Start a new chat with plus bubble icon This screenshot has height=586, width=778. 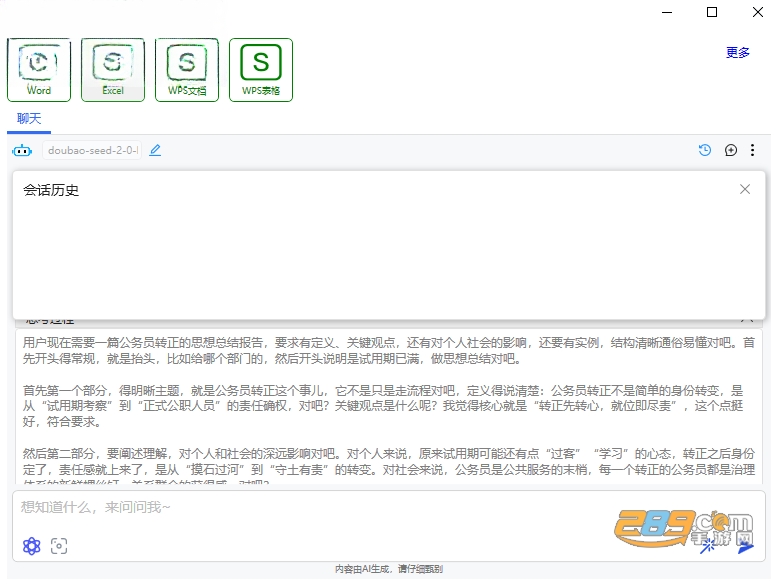730,150
